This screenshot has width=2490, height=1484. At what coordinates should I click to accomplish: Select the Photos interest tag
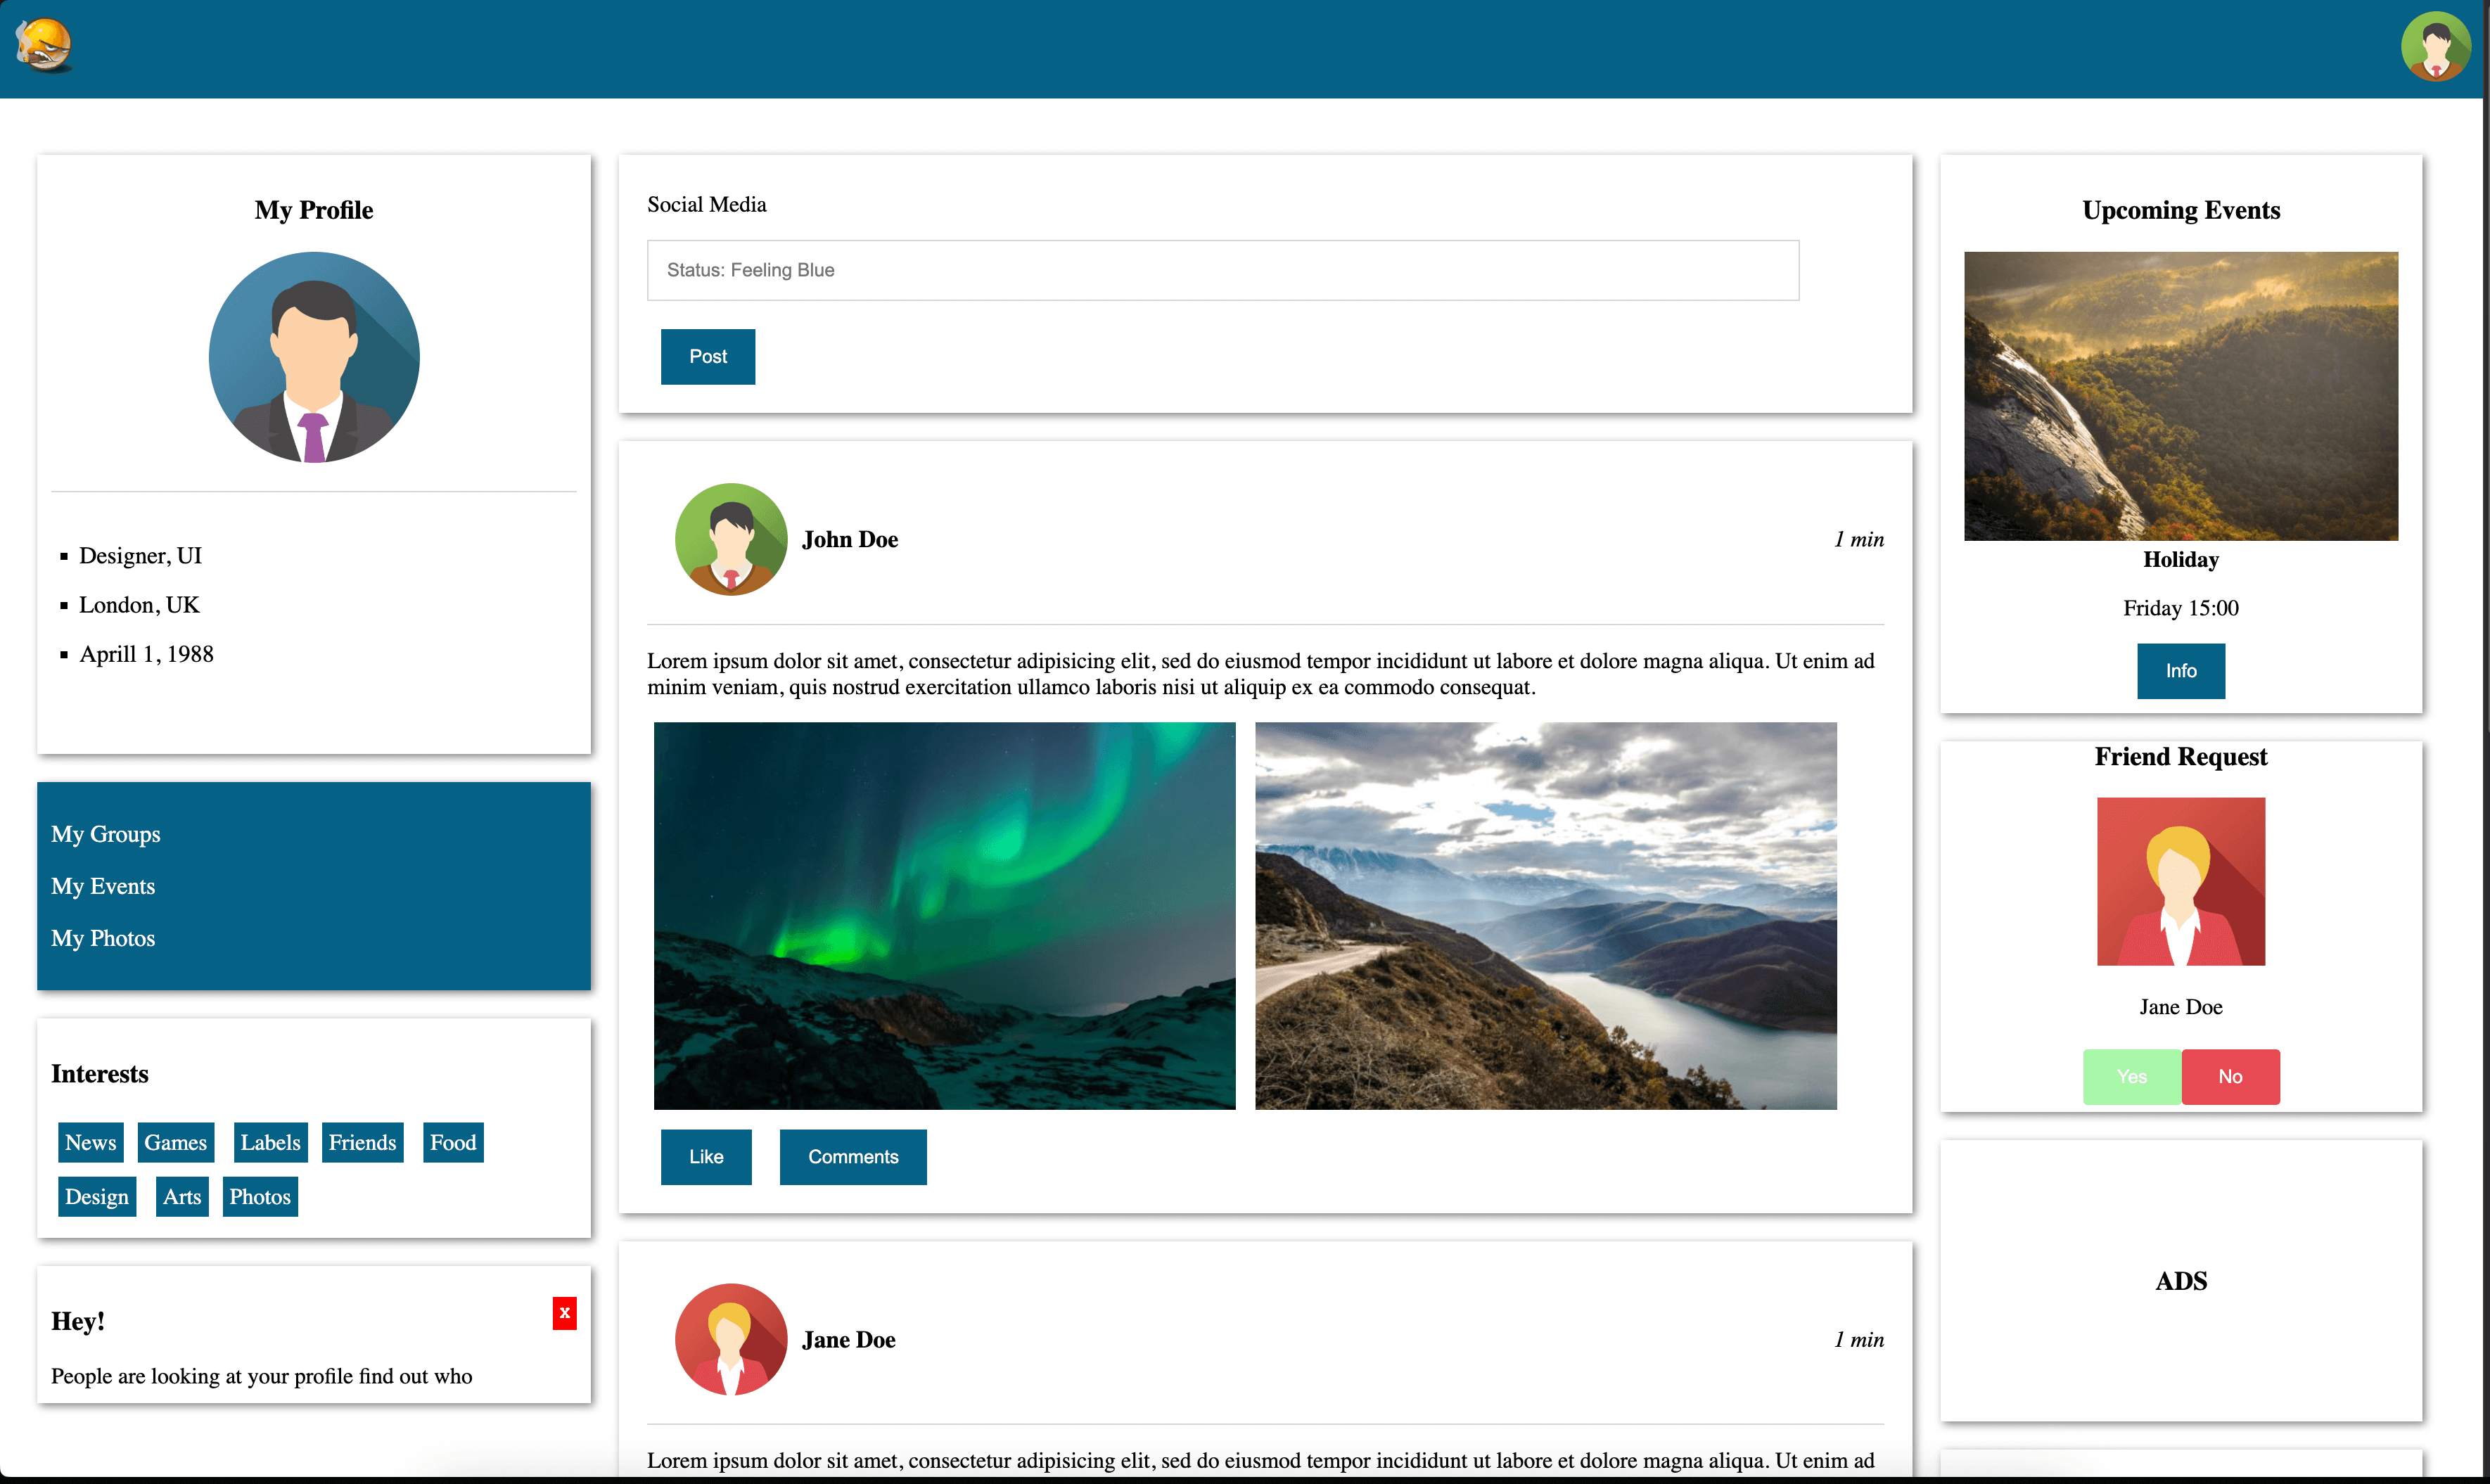260,1196
